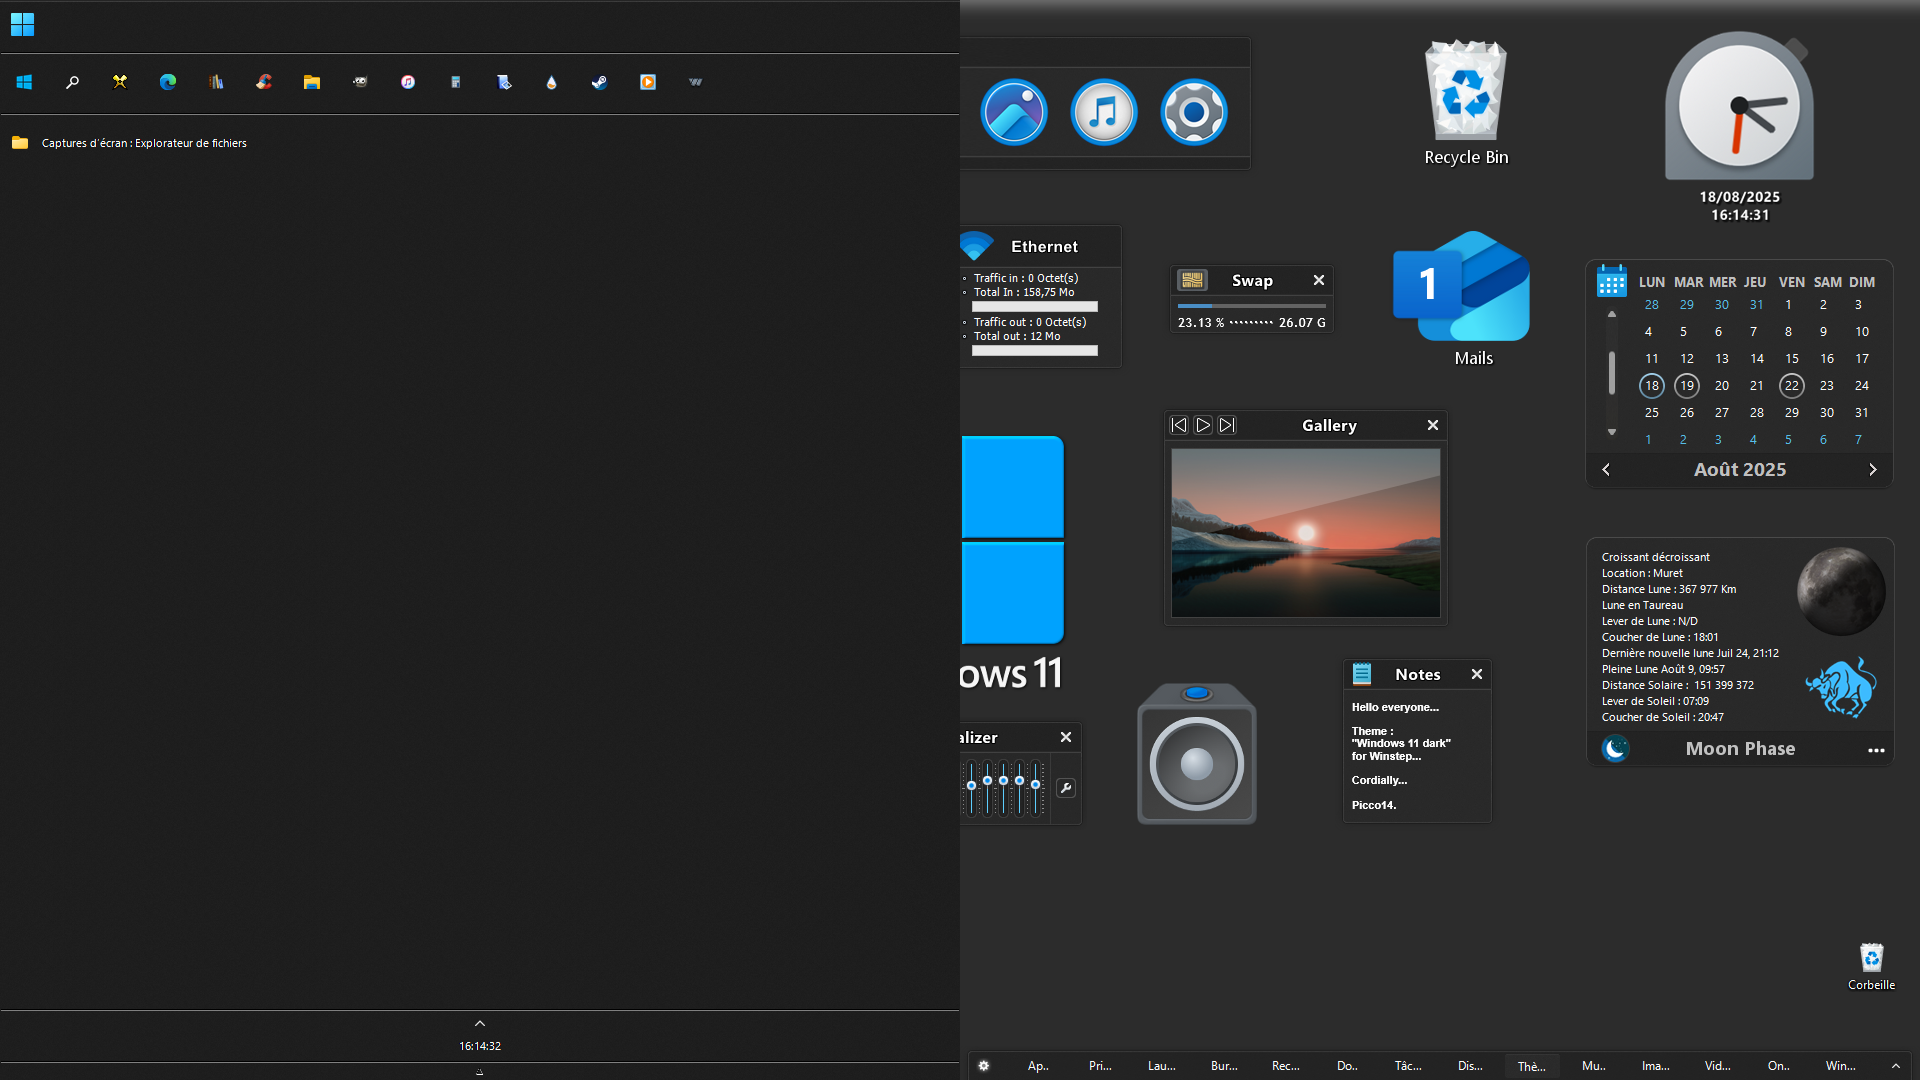Image resolution: width=1920 pixels, height=1080 pixels.
Task: Open Microsoft Edge from the shelf
Action: pos(168,82)
